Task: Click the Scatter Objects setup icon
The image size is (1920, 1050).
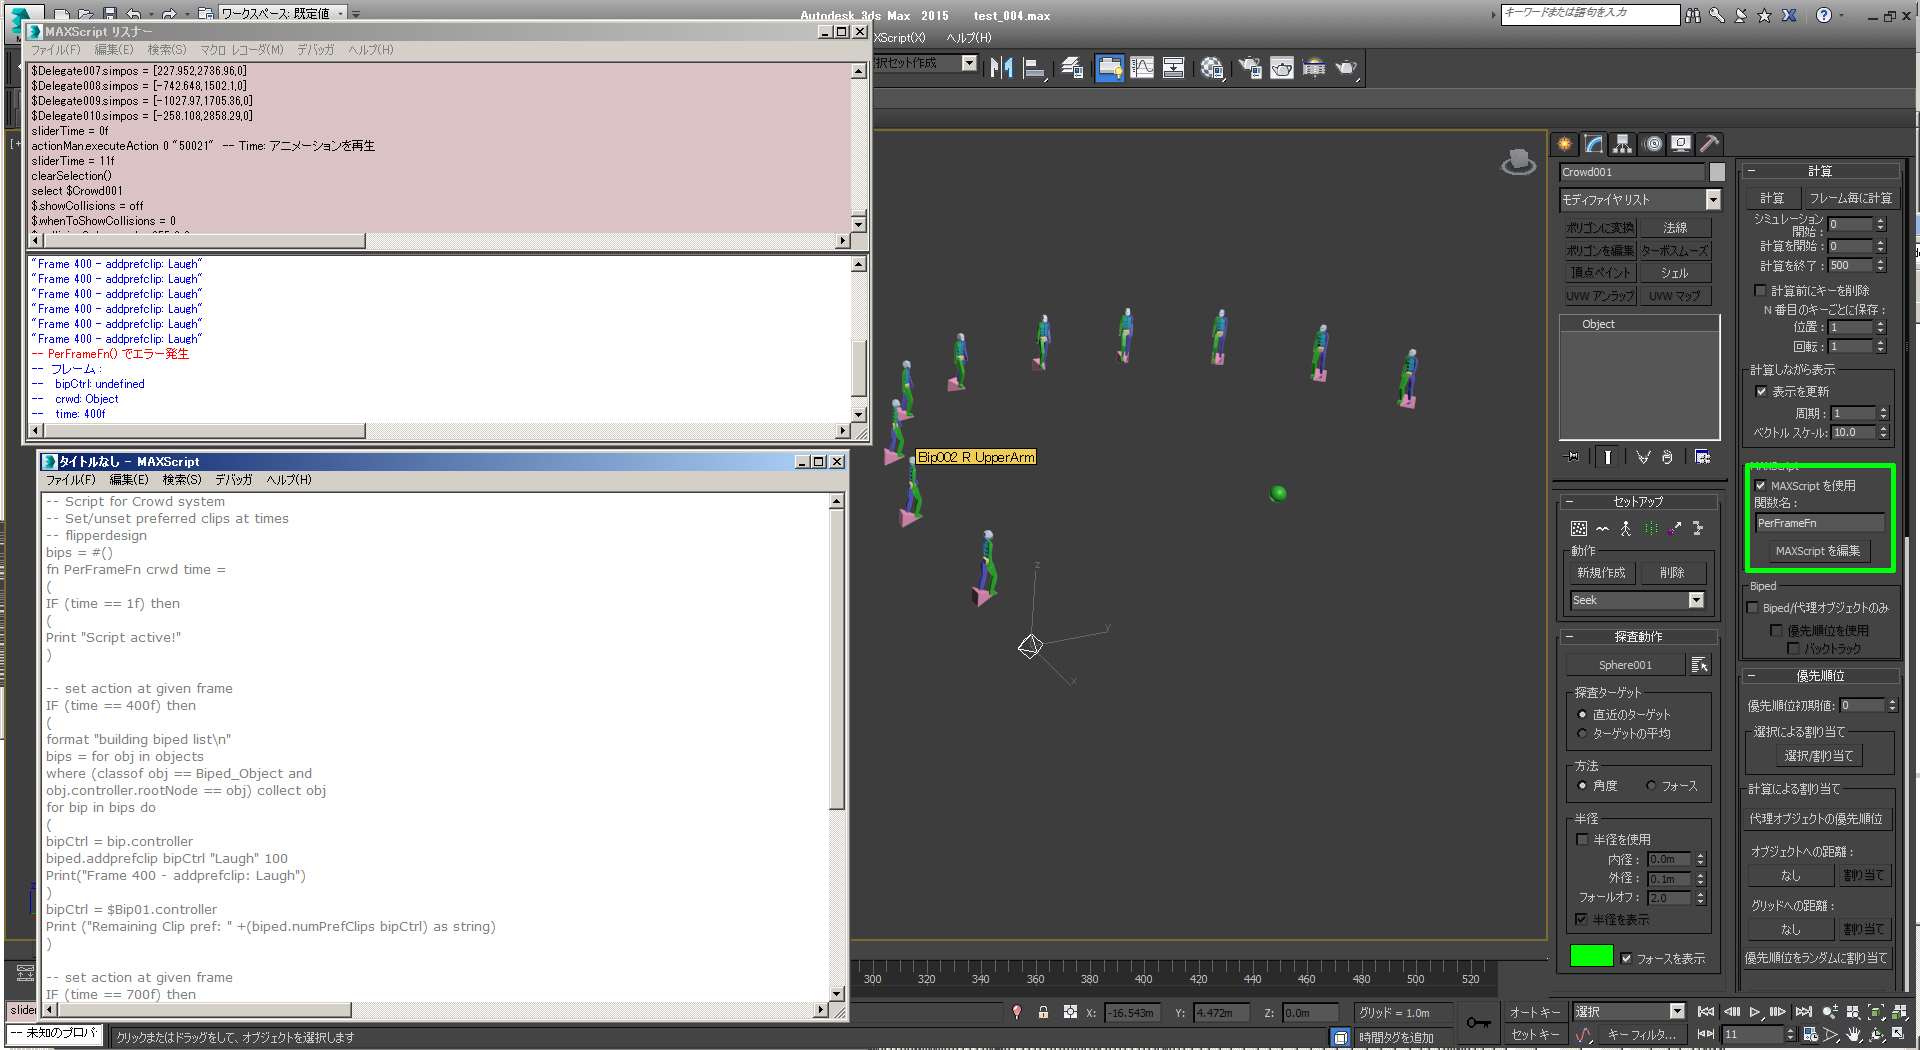Action: [x=1578, y=529]
